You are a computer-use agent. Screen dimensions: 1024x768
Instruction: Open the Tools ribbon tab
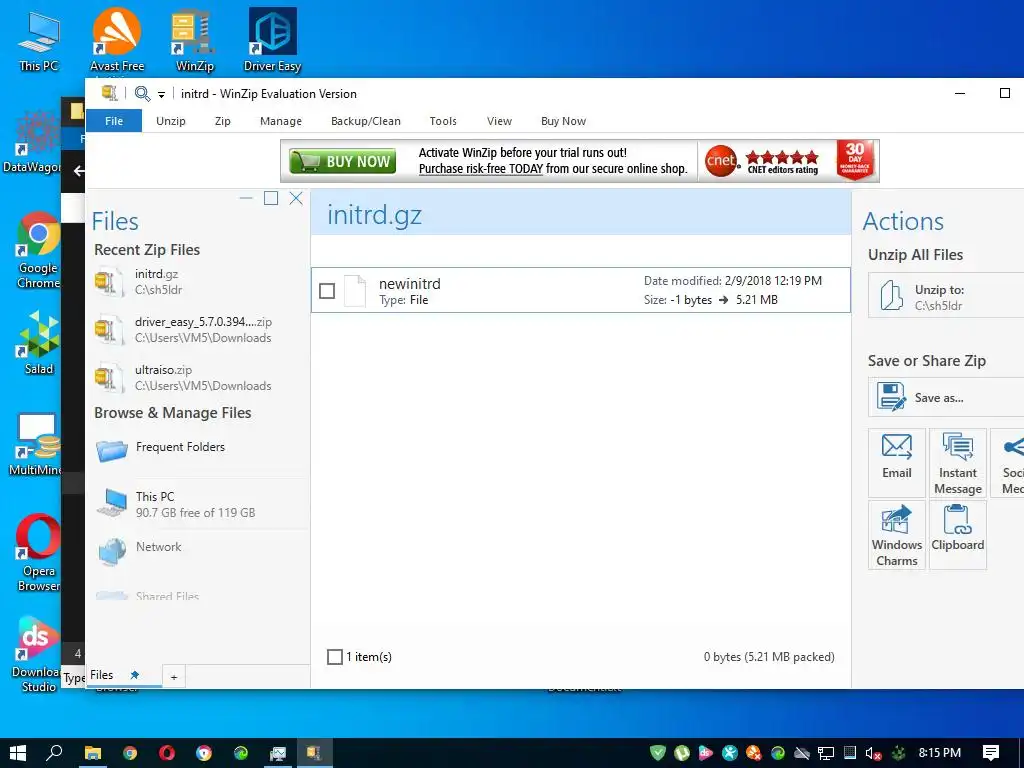(443, 121)
